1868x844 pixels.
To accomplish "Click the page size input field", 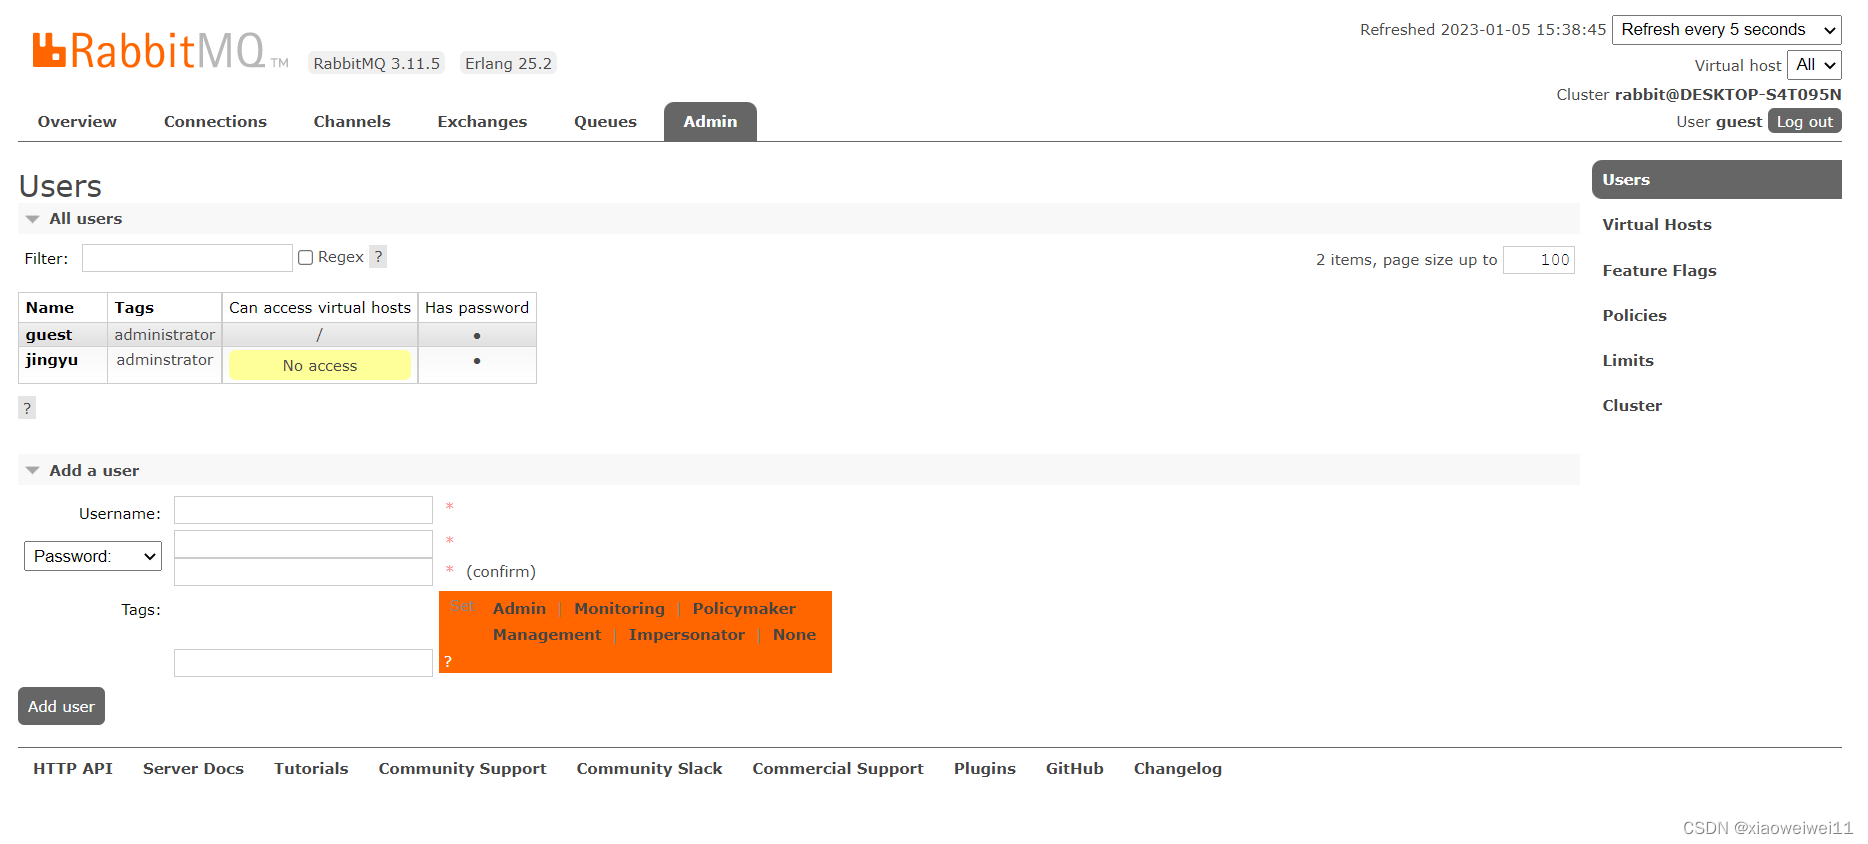I will click(x=1538, y=260).
